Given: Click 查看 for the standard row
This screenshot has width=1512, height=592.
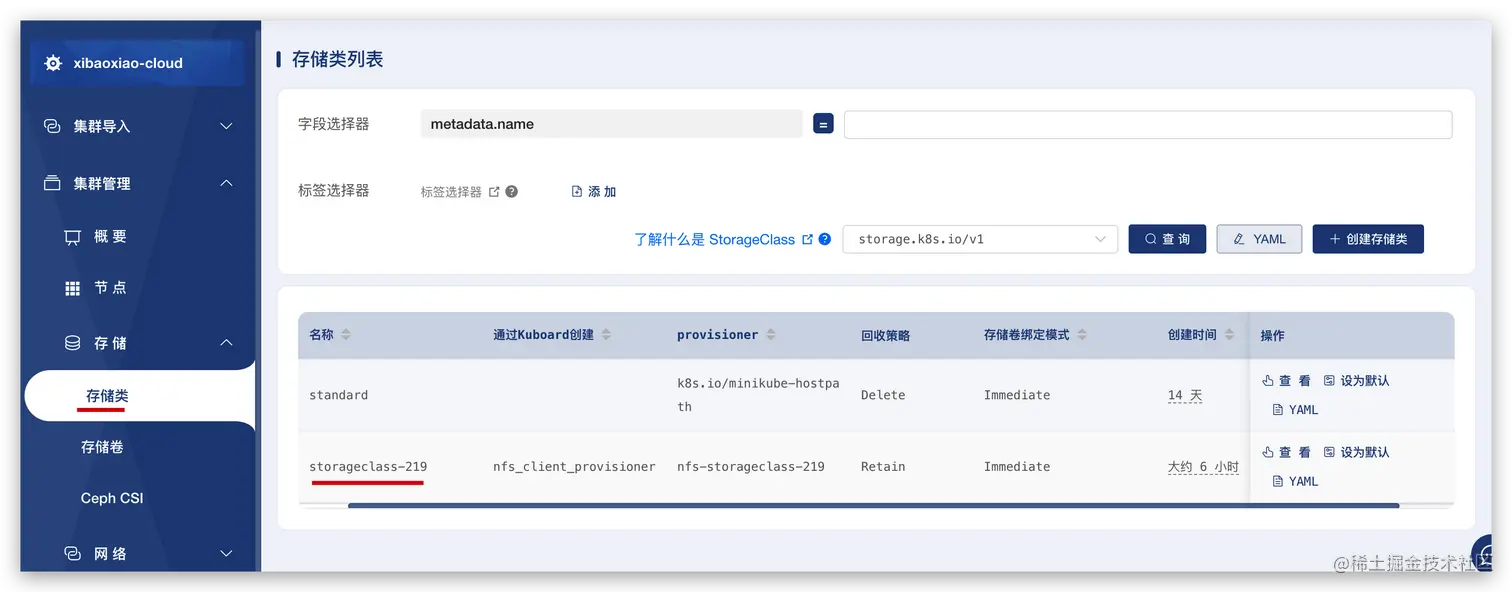Looking at the screenshot, I should coord(1286,381).
